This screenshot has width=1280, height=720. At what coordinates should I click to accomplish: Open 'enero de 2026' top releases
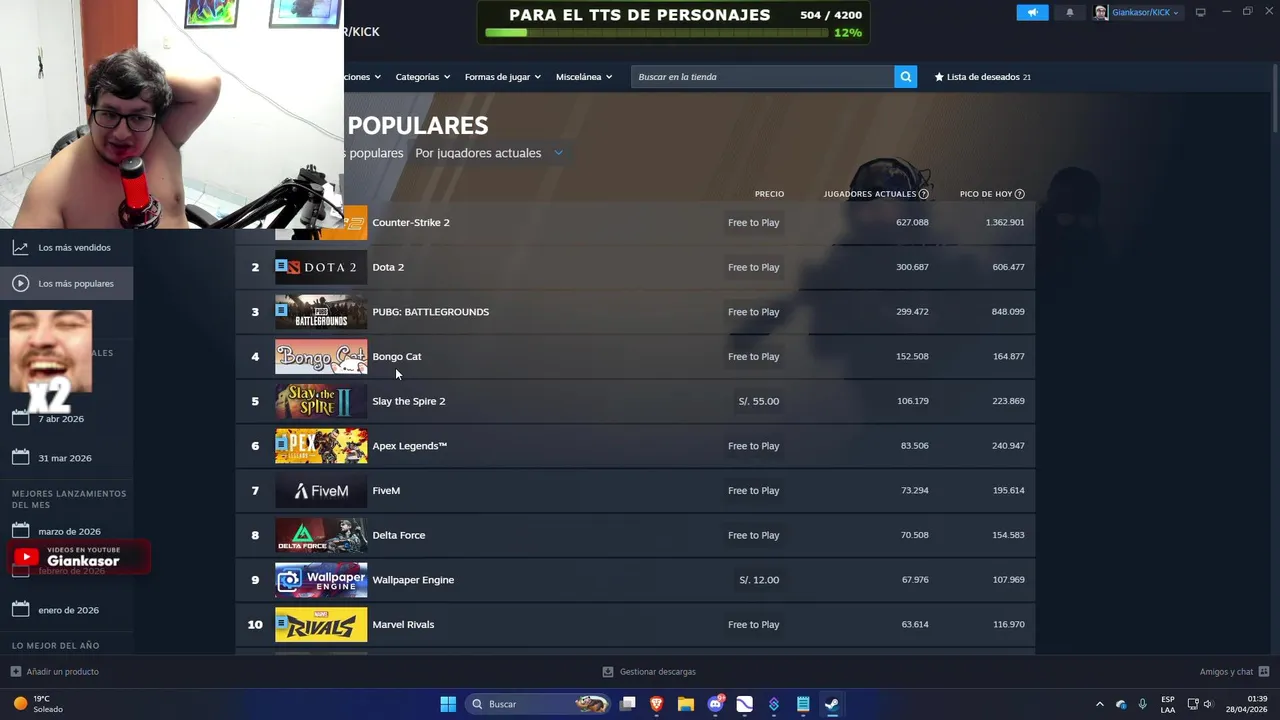tap(68, 610)
